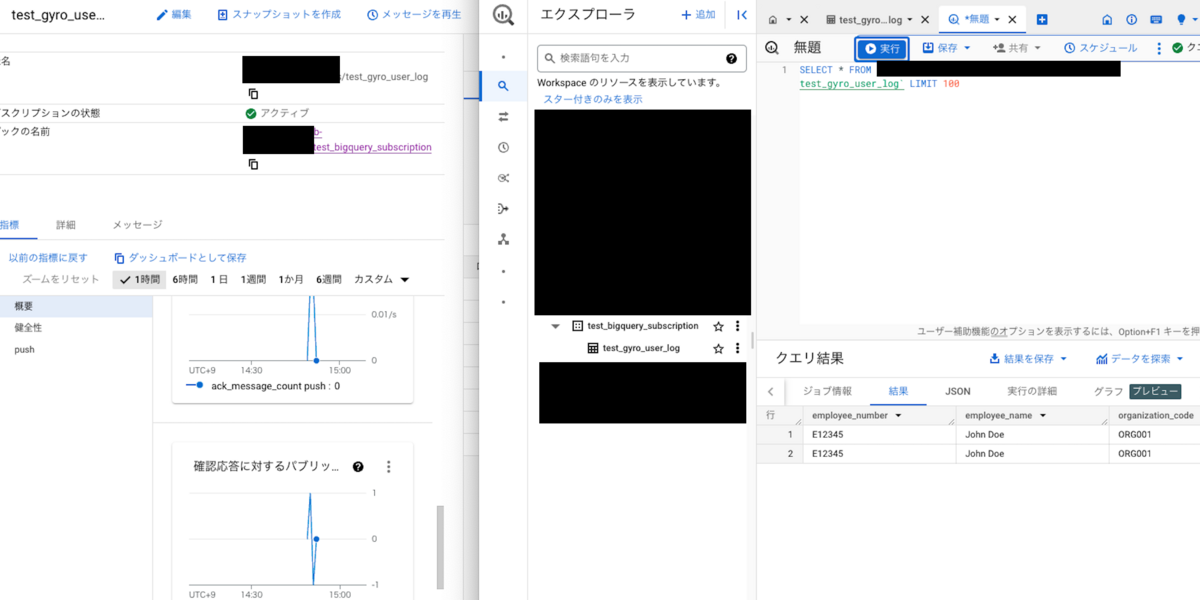The width and height of the screenshot is (1200, 600).
Task: Click the Pub/Sub page vertical scrollbar
Action: [x=440, y=547]
